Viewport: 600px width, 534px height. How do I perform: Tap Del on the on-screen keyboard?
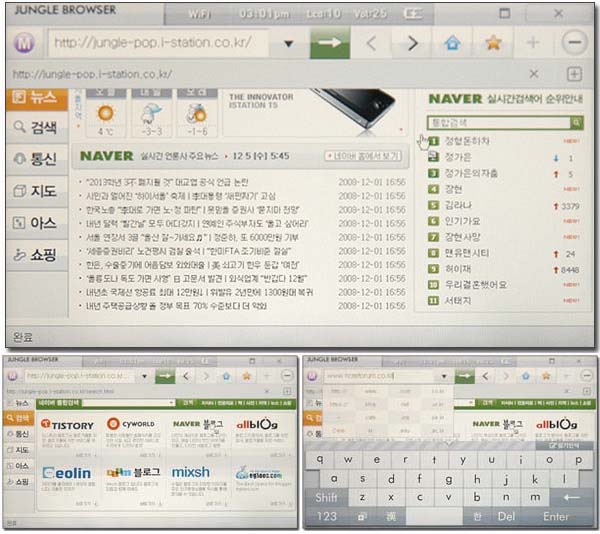click(x=506, y=516)
